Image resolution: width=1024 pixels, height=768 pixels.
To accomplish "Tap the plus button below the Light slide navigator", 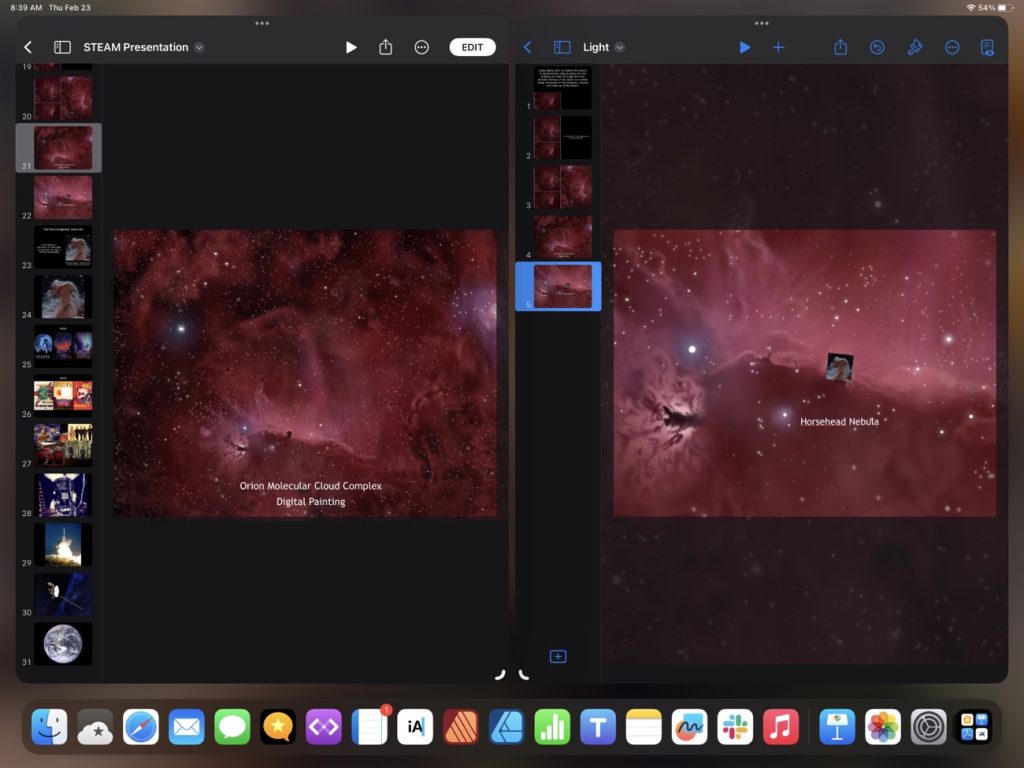I will pos(558,656).
